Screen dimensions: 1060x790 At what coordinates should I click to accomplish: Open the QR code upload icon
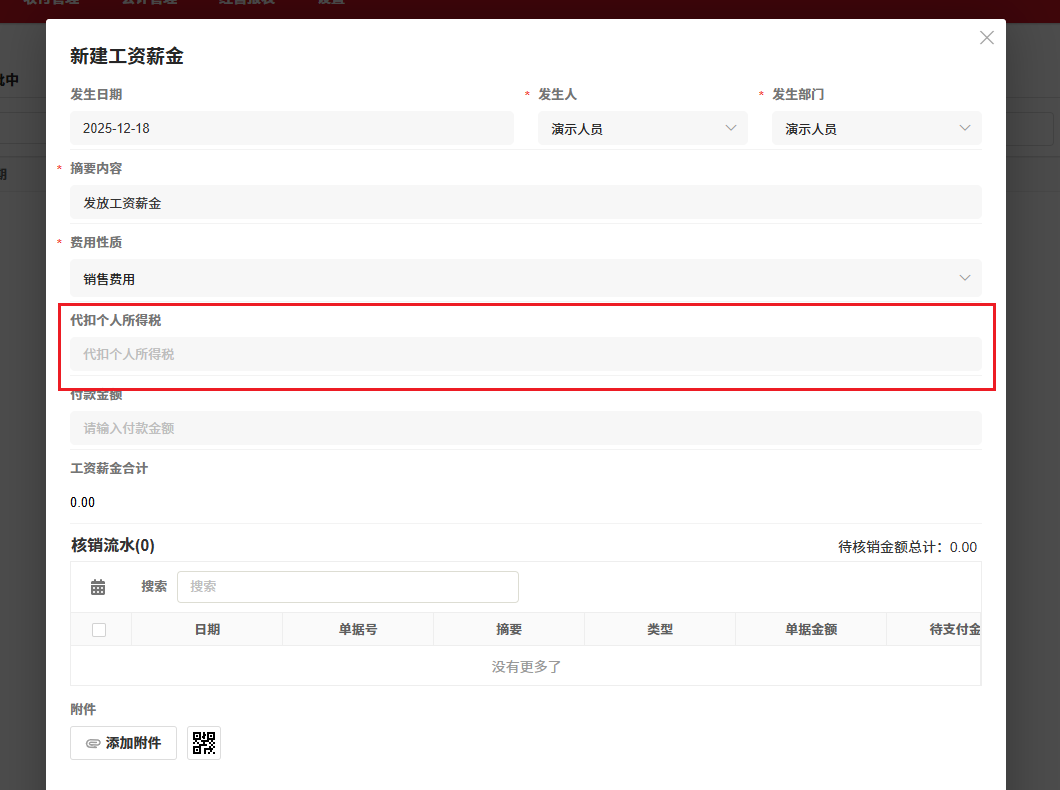[204, 743]
